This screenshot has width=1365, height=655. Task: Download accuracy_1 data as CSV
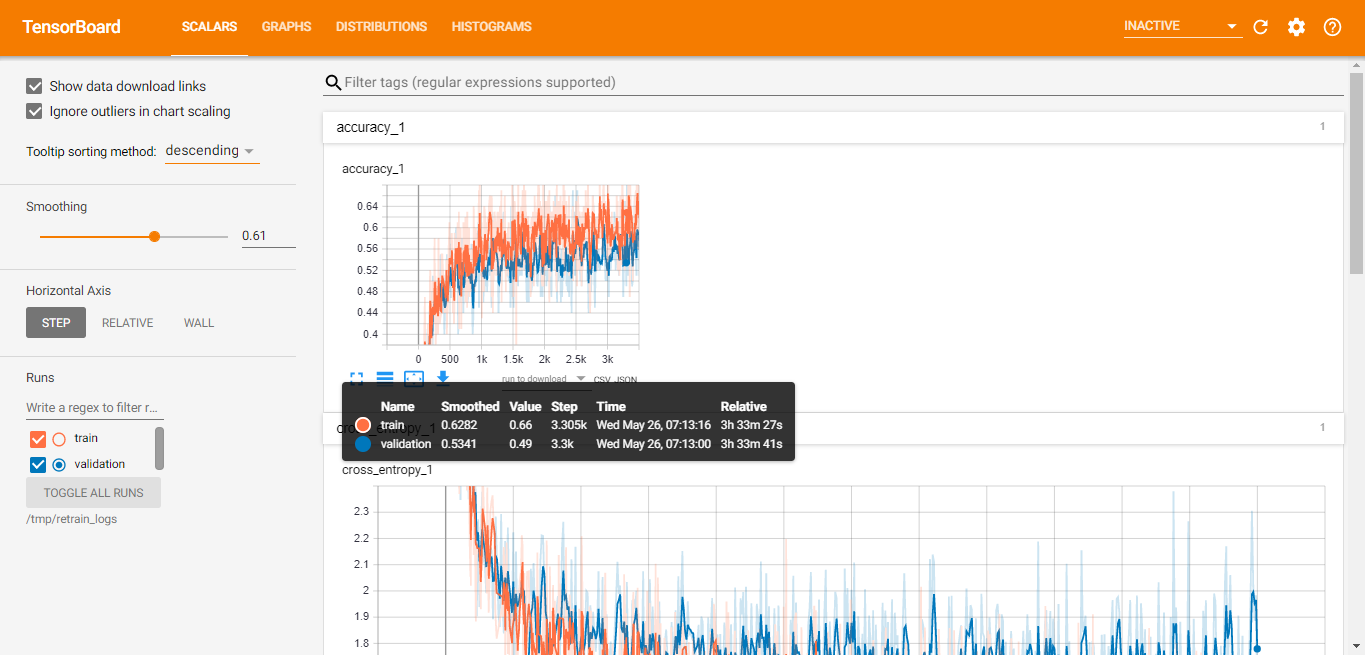tap(602, 380)
